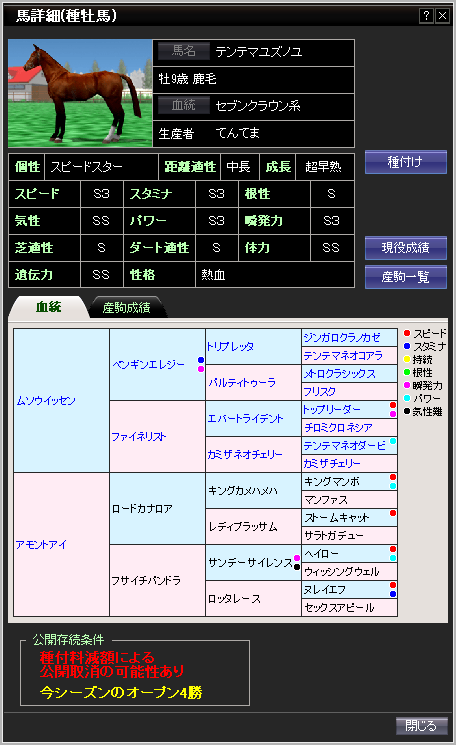Open 現役成績 racing record
This screenshot has width=456, height=745.
406,248
